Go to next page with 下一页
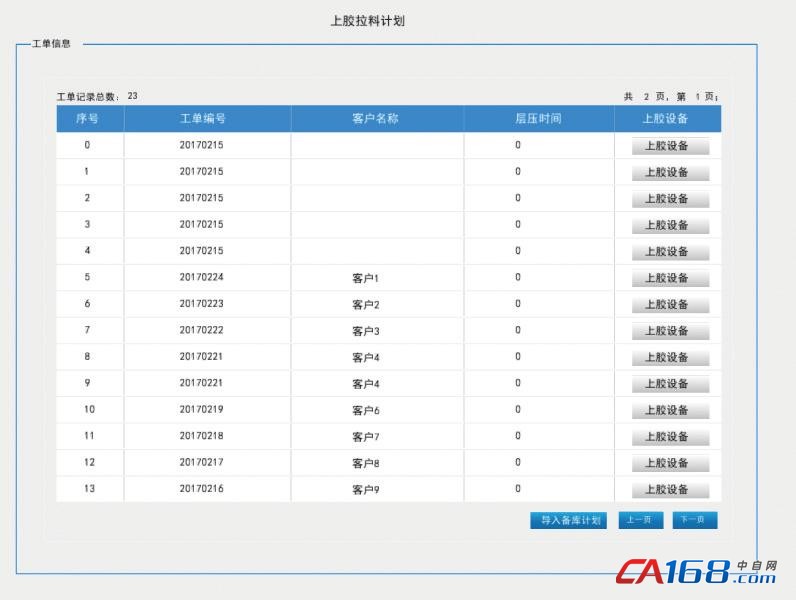Image resolution: width=796 pixels, height=600 pixels. tap(694, 520)
